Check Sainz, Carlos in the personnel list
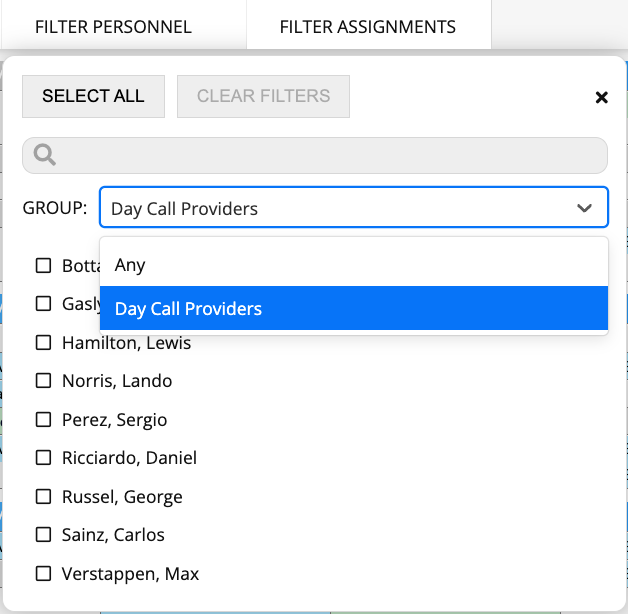628x614 pixels. pos(43,534)
